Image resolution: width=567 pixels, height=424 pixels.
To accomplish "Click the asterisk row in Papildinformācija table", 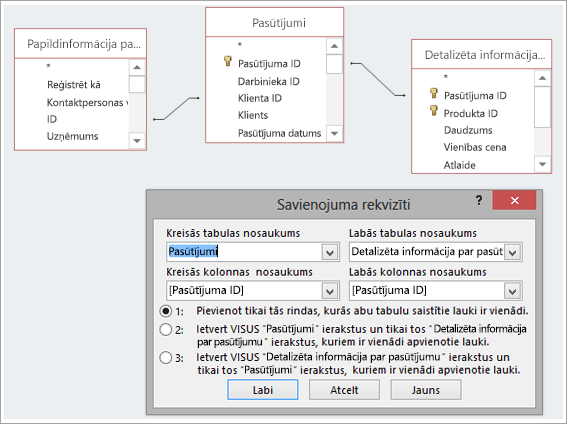I will click(48, 66).
